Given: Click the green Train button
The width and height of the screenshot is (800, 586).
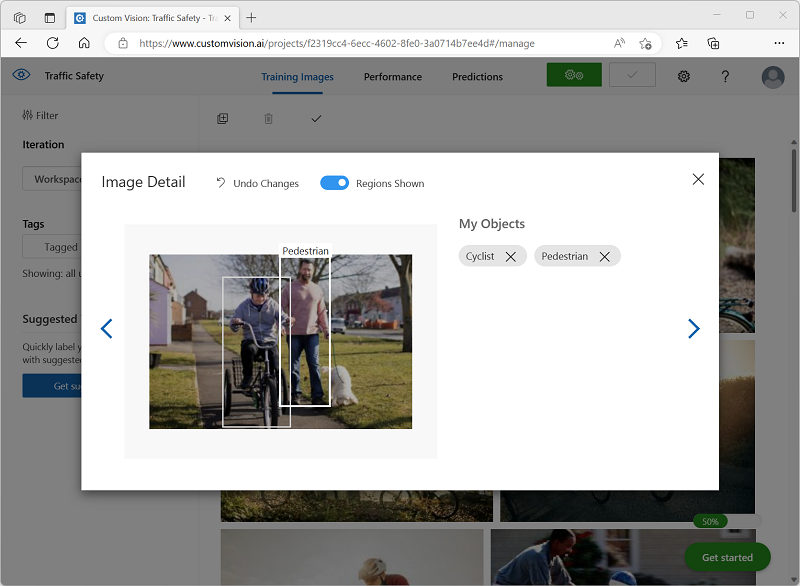Looking at the screenshot, I should 574,76.
